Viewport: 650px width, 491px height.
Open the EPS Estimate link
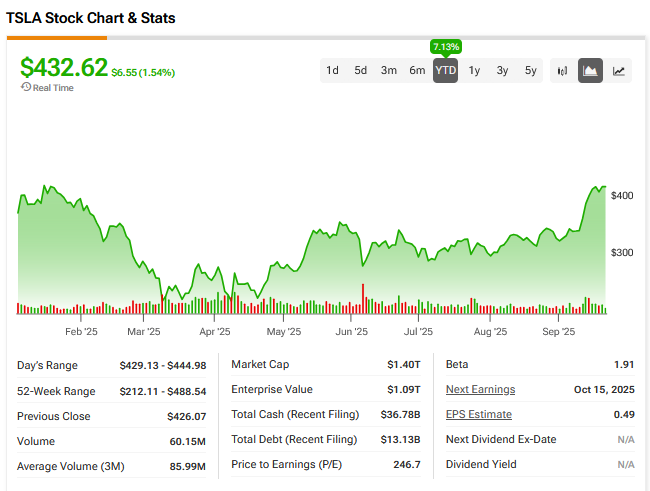[479, 414]
